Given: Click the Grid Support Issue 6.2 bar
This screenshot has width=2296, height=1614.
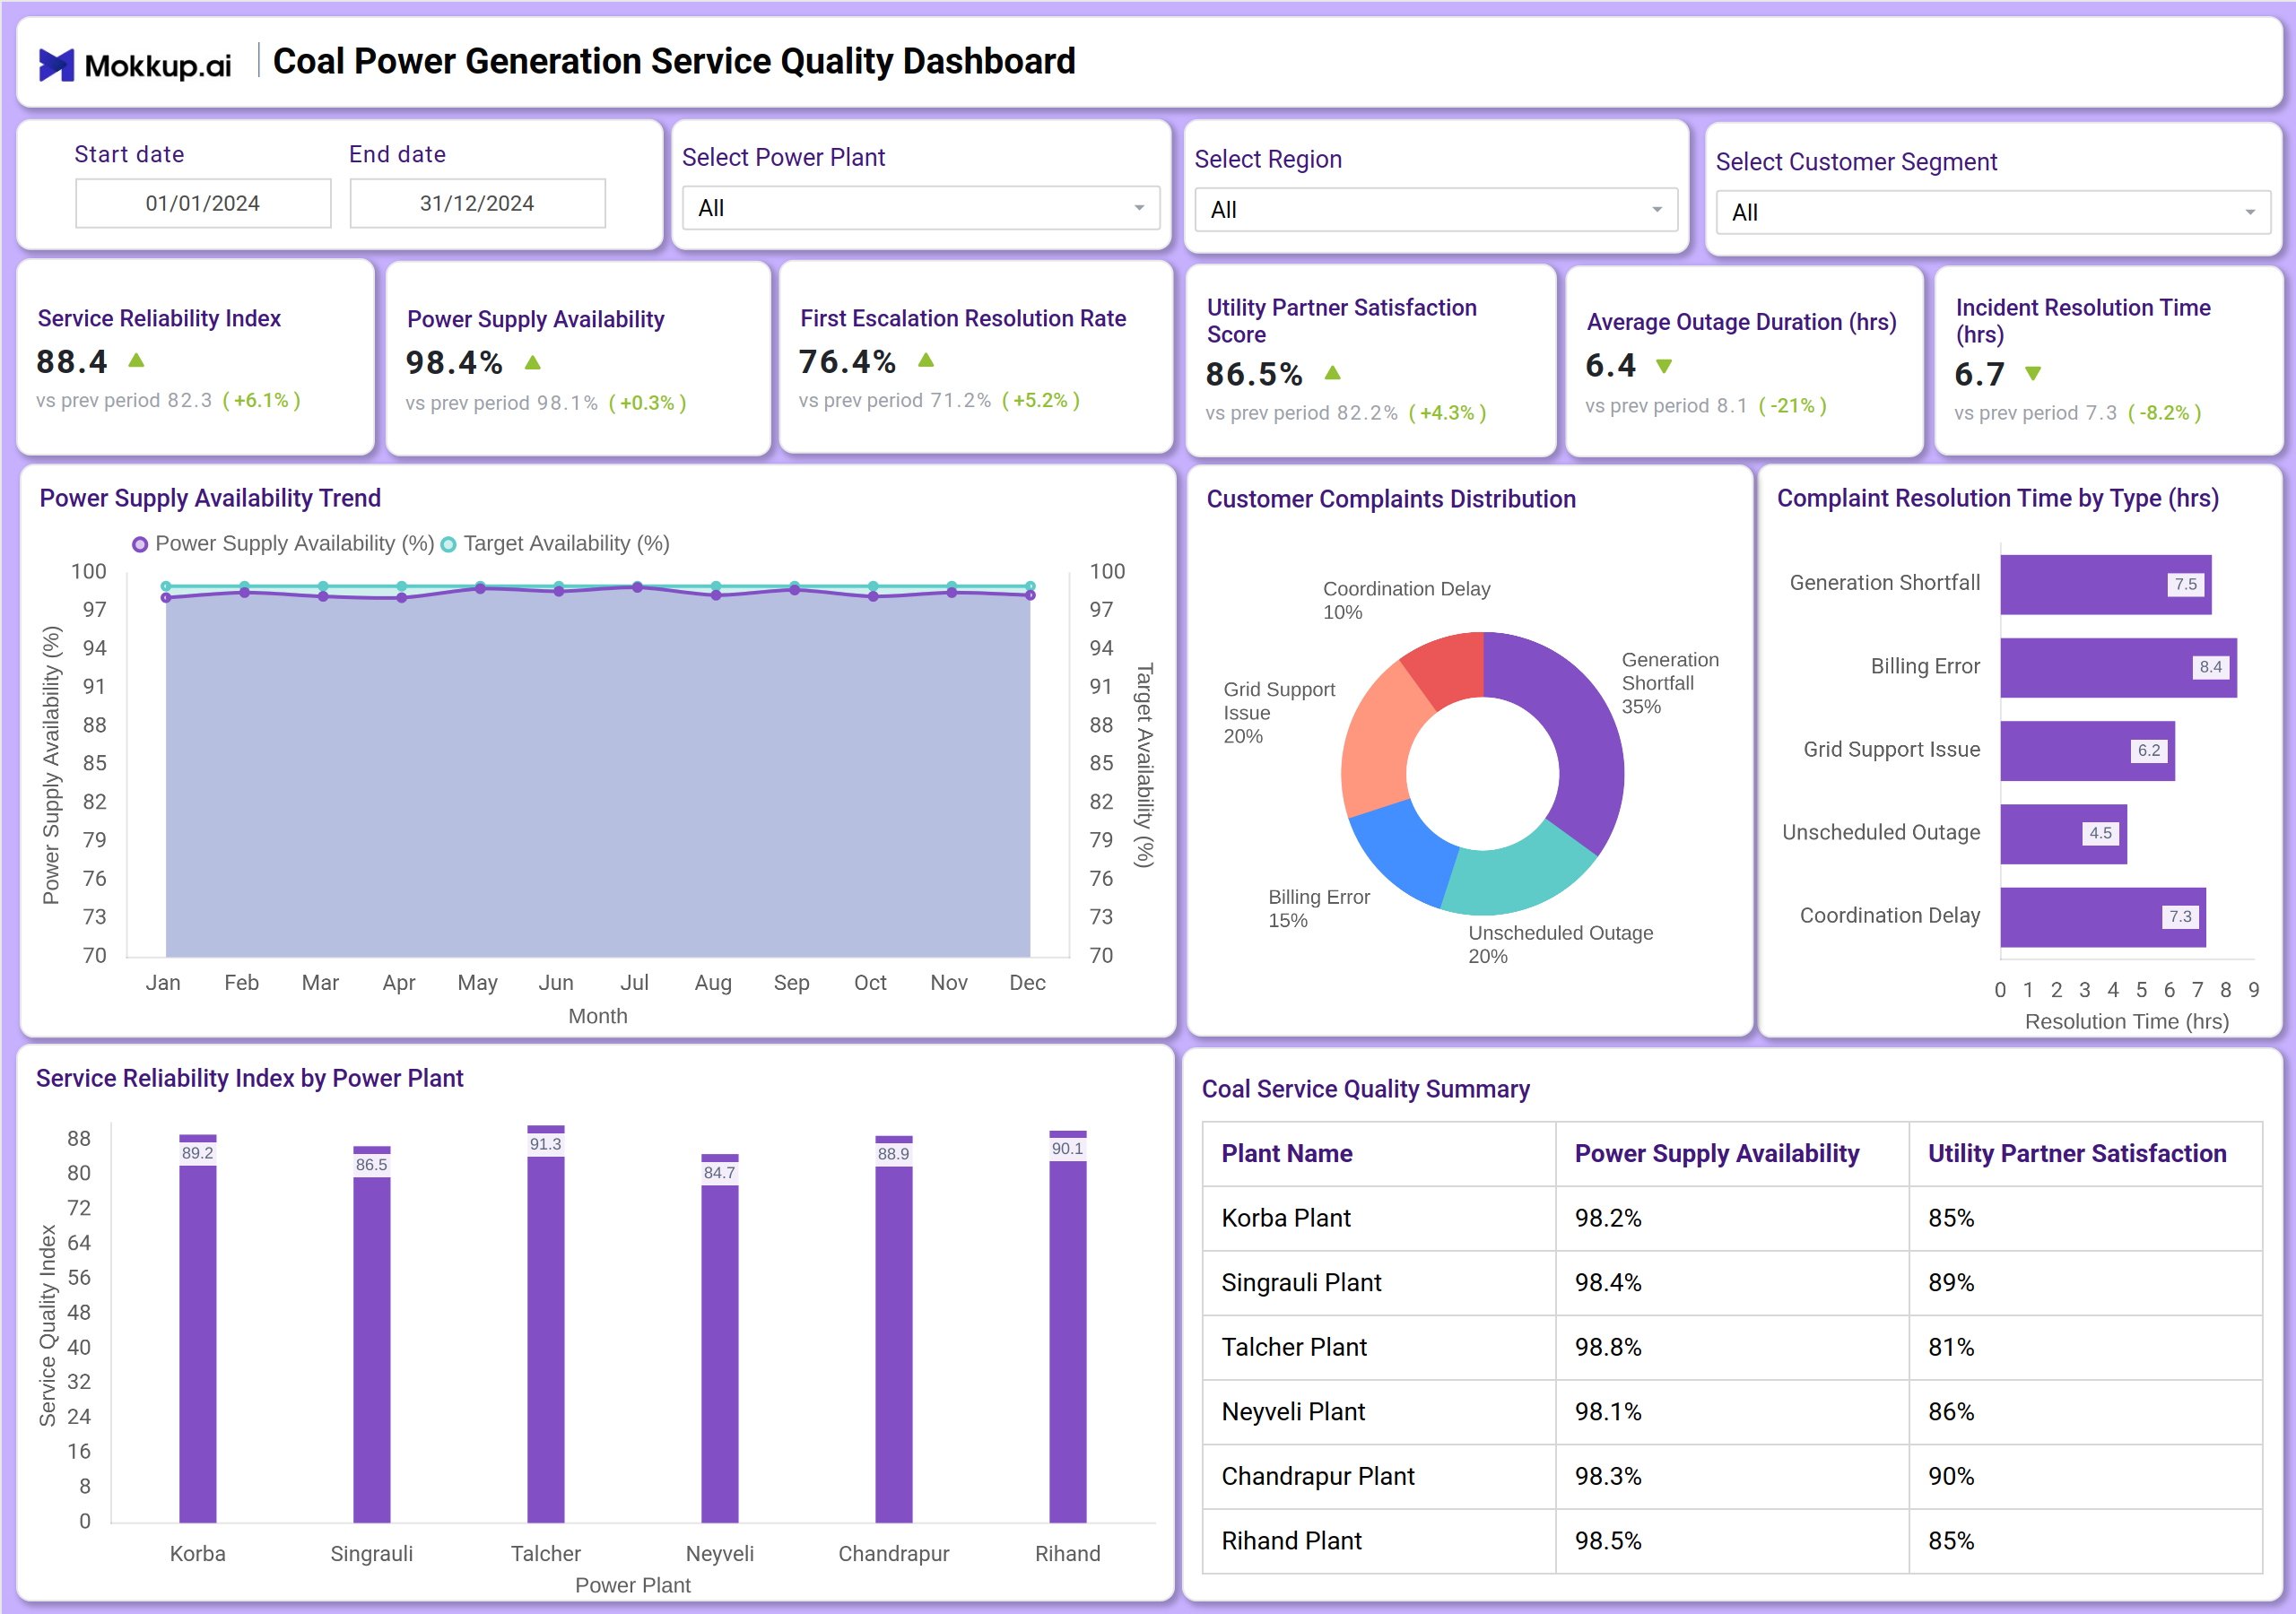Looking at the screenshot, I should coord(2087,750).
